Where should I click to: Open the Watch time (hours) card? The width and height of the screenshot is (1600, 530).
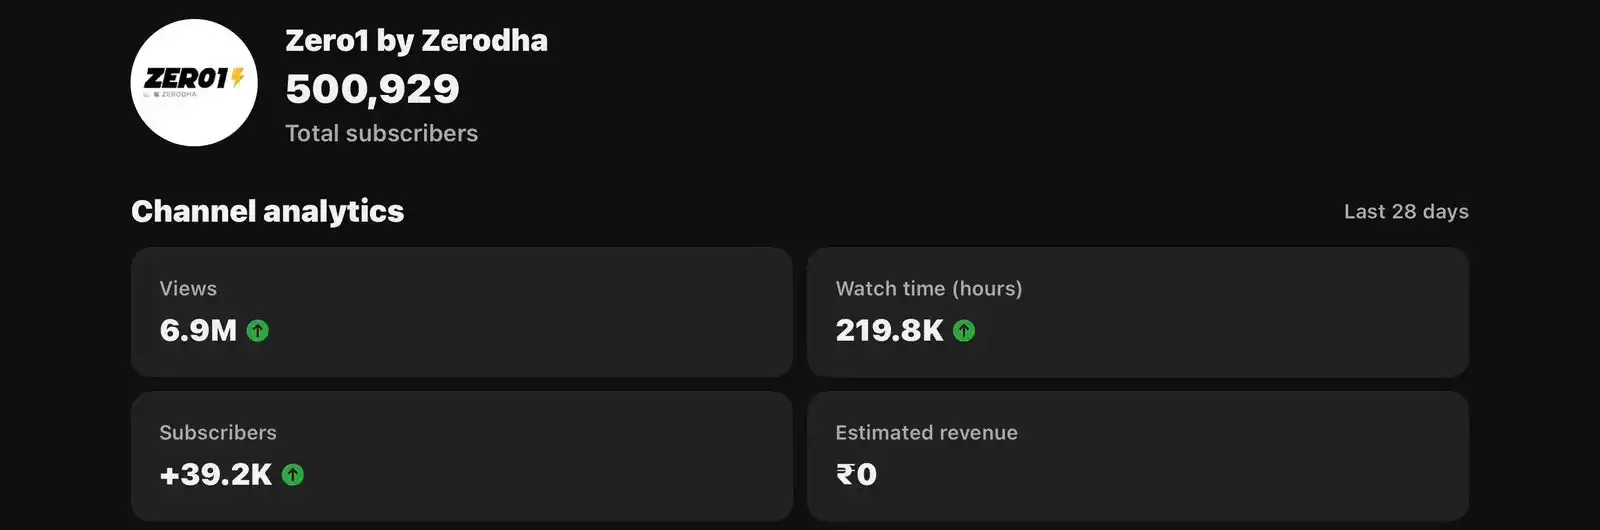click(x=1138, y=312)
